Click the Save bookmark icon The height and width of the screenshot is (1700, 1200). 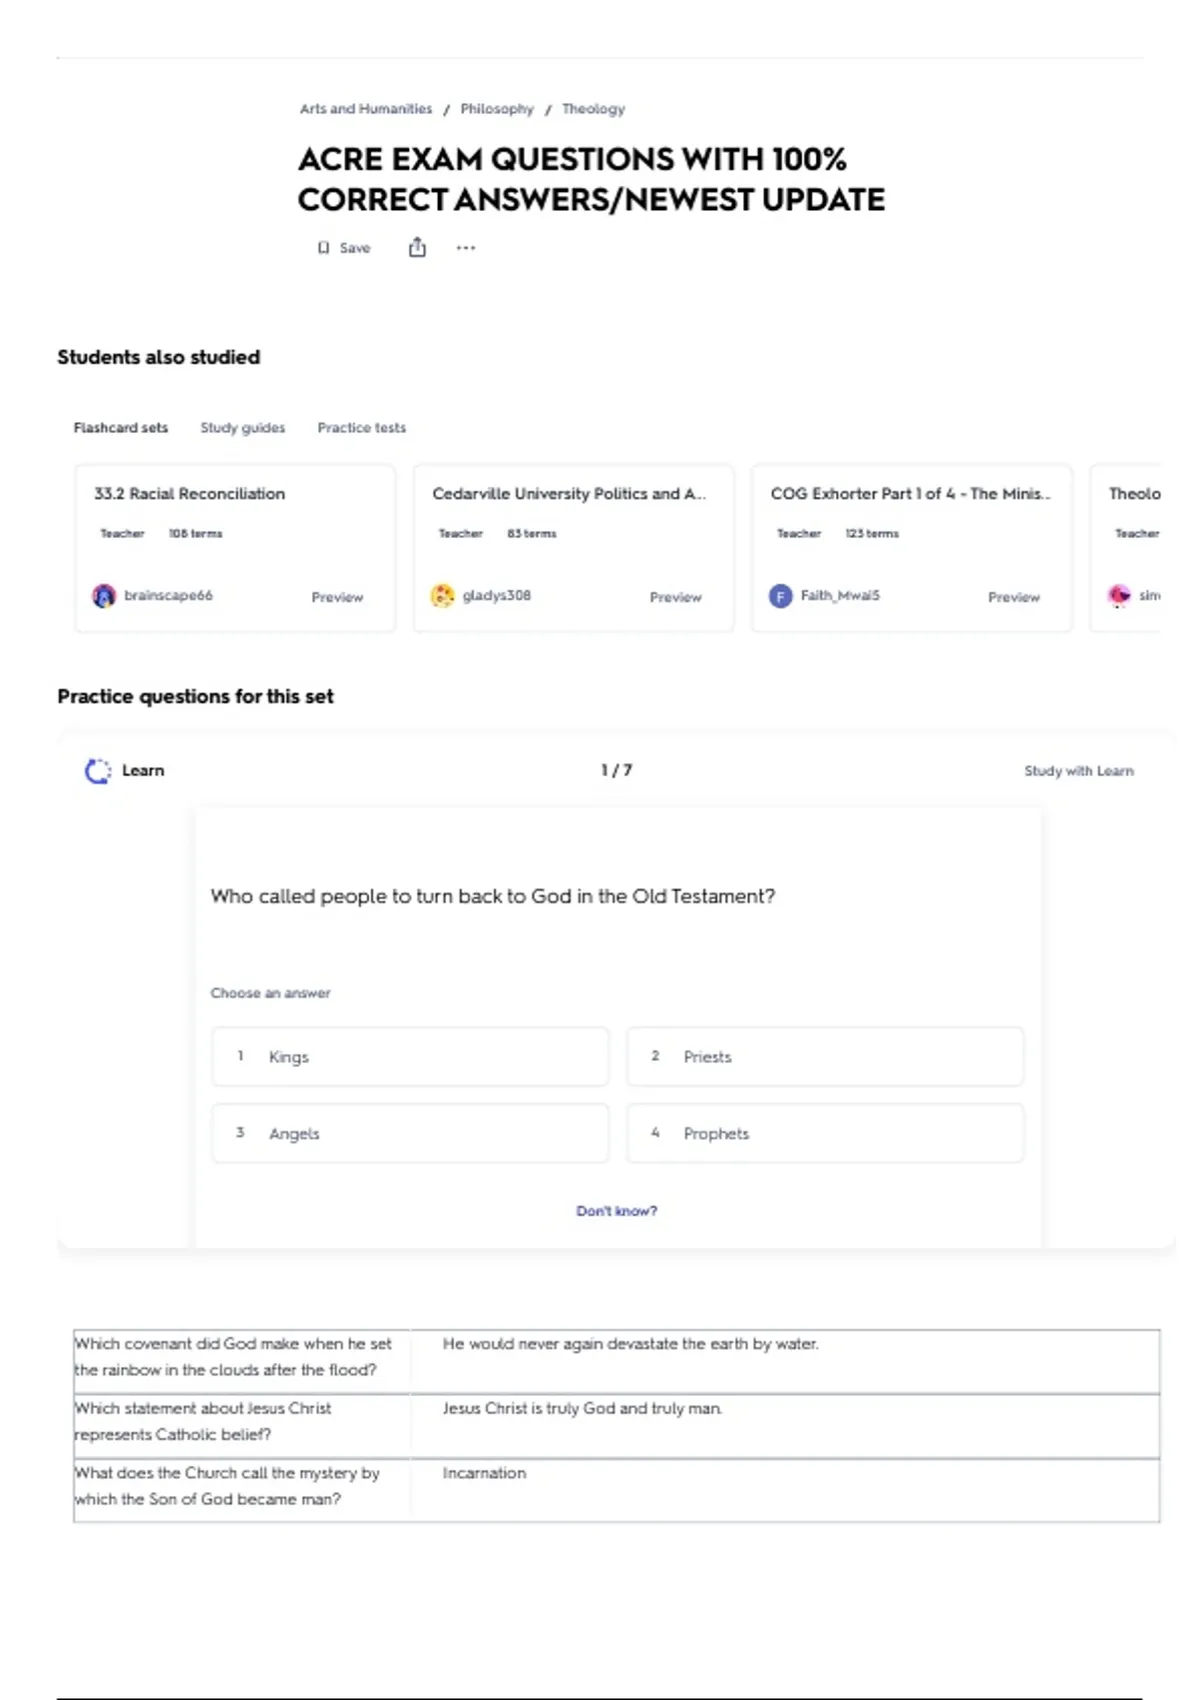pos(323,248)
